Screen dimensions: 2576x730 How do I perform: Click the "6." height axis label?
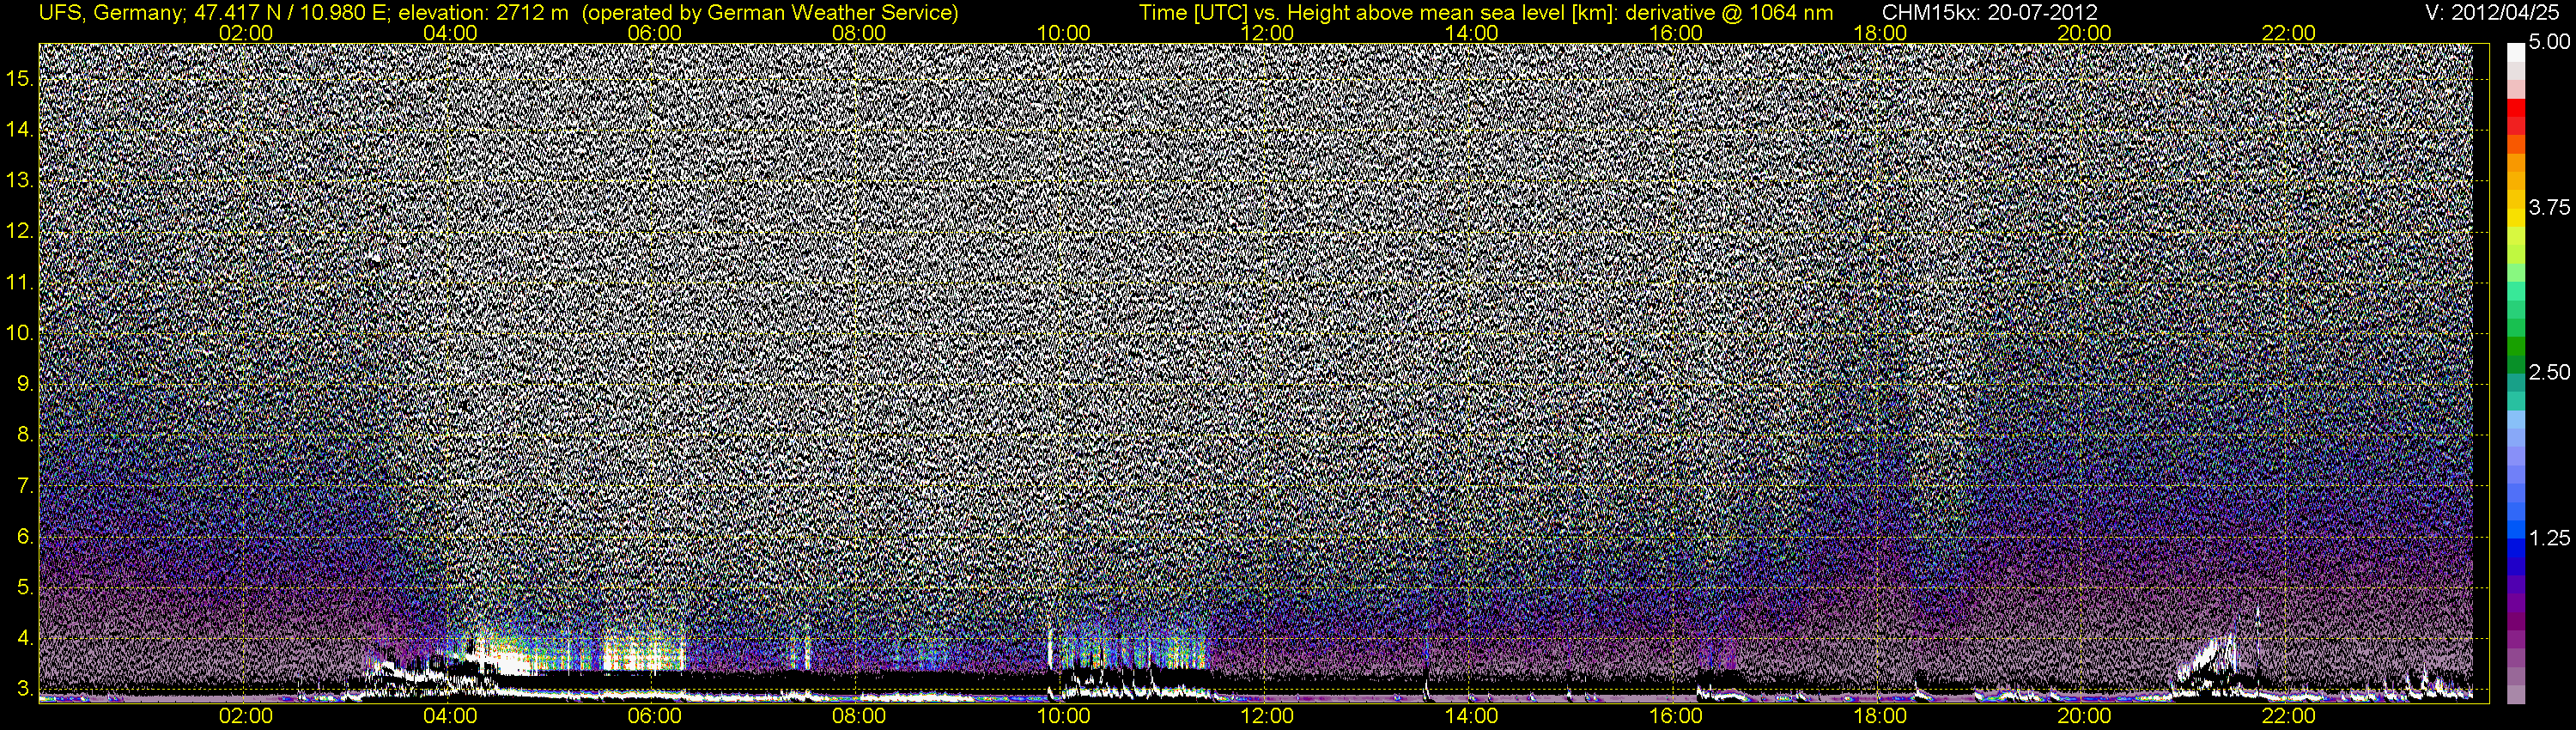pos(26,537)
